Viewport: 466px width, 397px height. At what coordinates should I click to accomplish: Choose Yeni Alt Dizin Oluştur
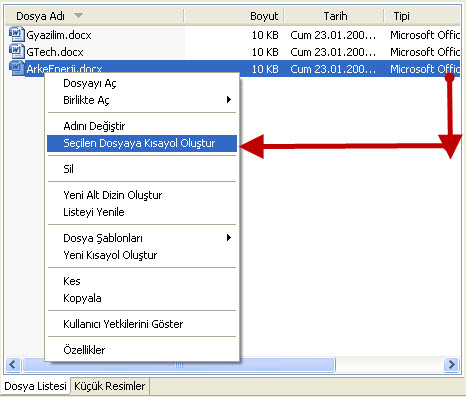coord(142,195)
